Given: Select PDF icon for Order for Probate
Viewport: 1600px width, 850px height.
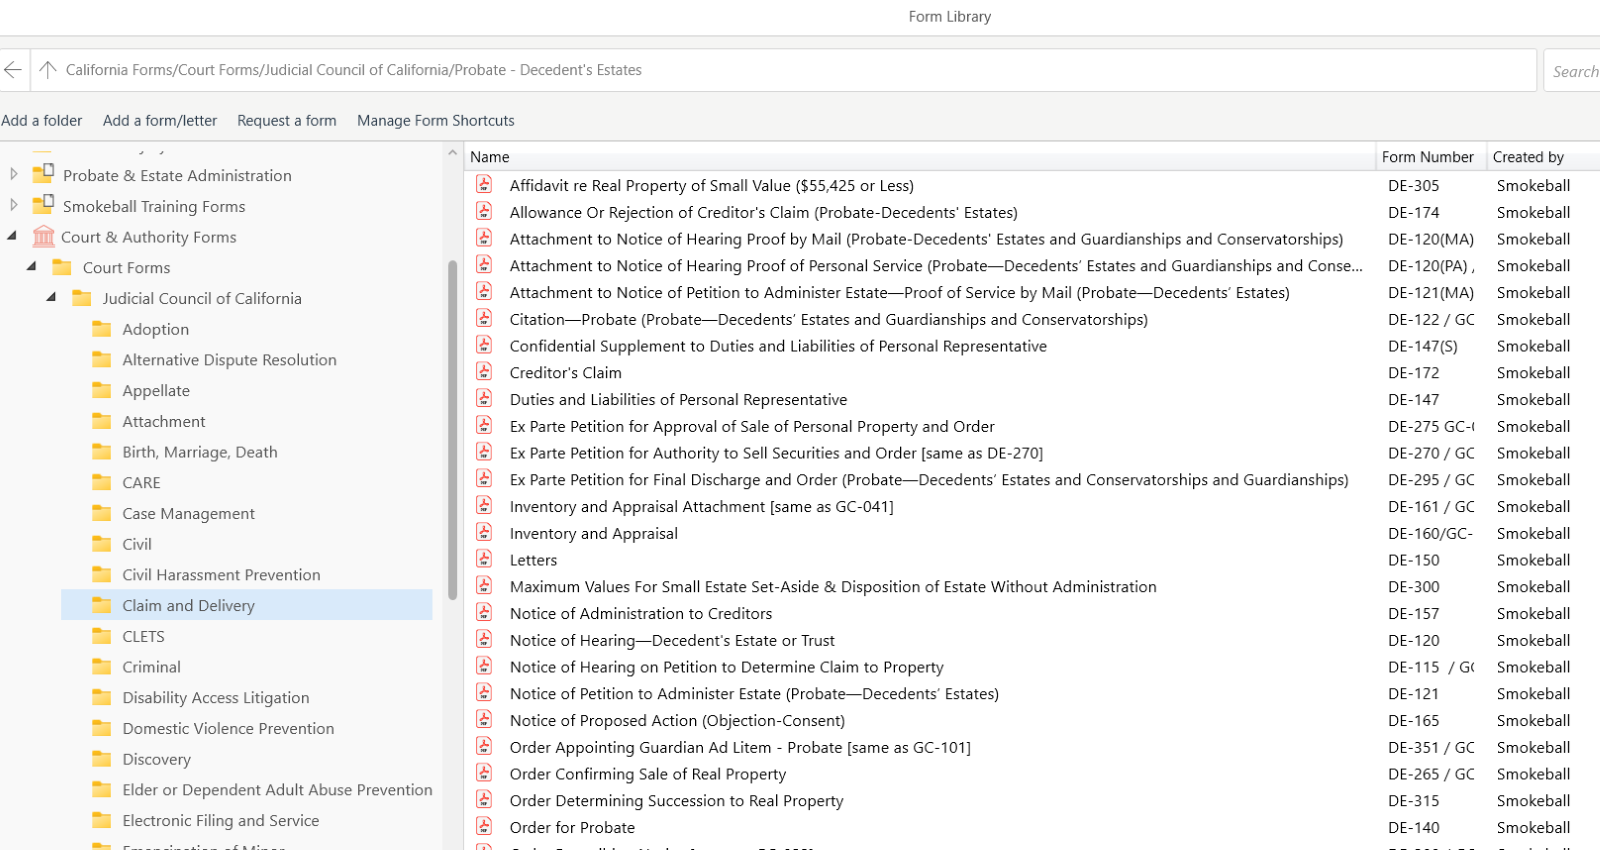Looking at the screenshot, I should (484, 826).
